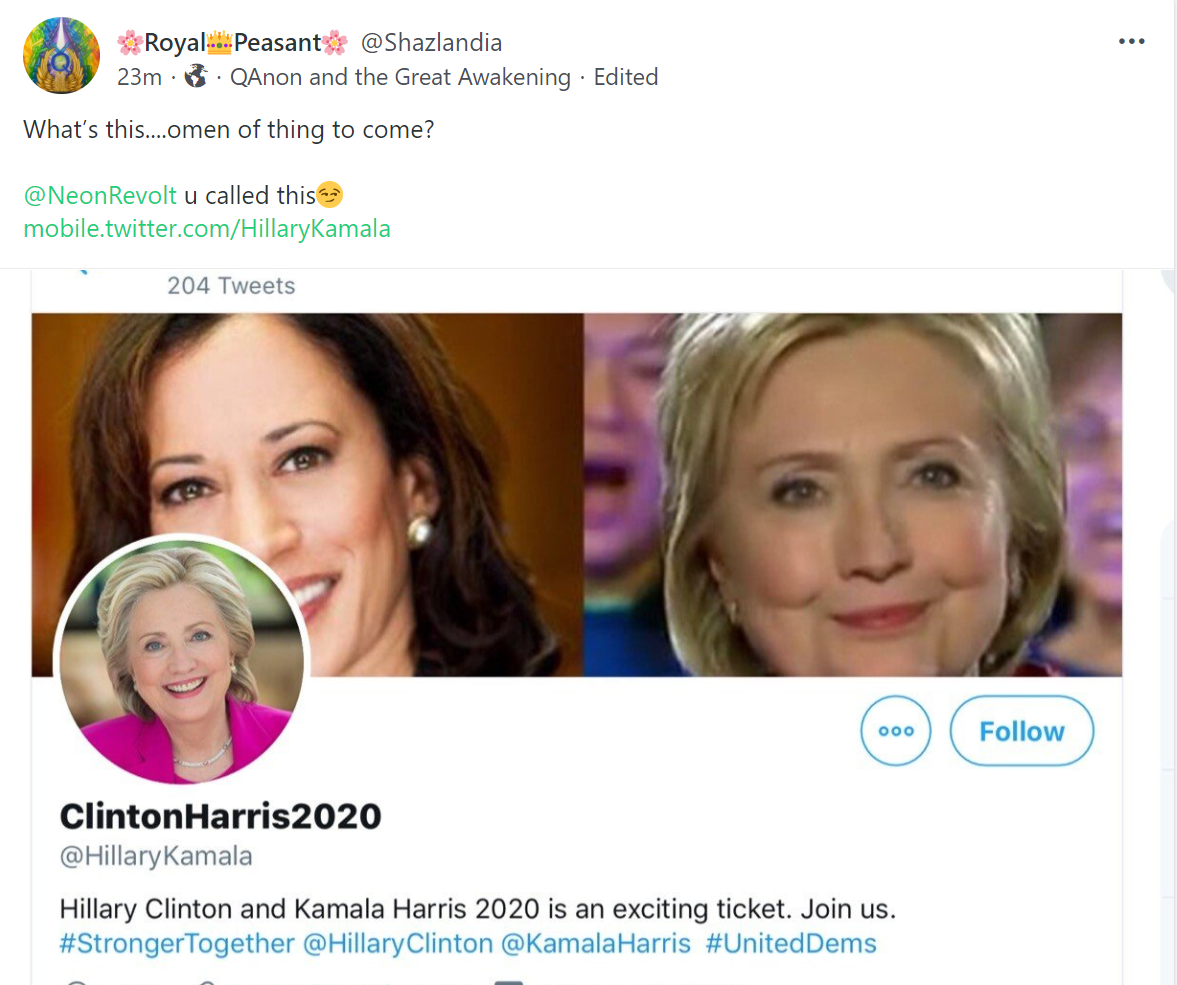The image size is (1177, 985).
Task: Click the globe public visibility icon
Action: click(x=196, y=77)
